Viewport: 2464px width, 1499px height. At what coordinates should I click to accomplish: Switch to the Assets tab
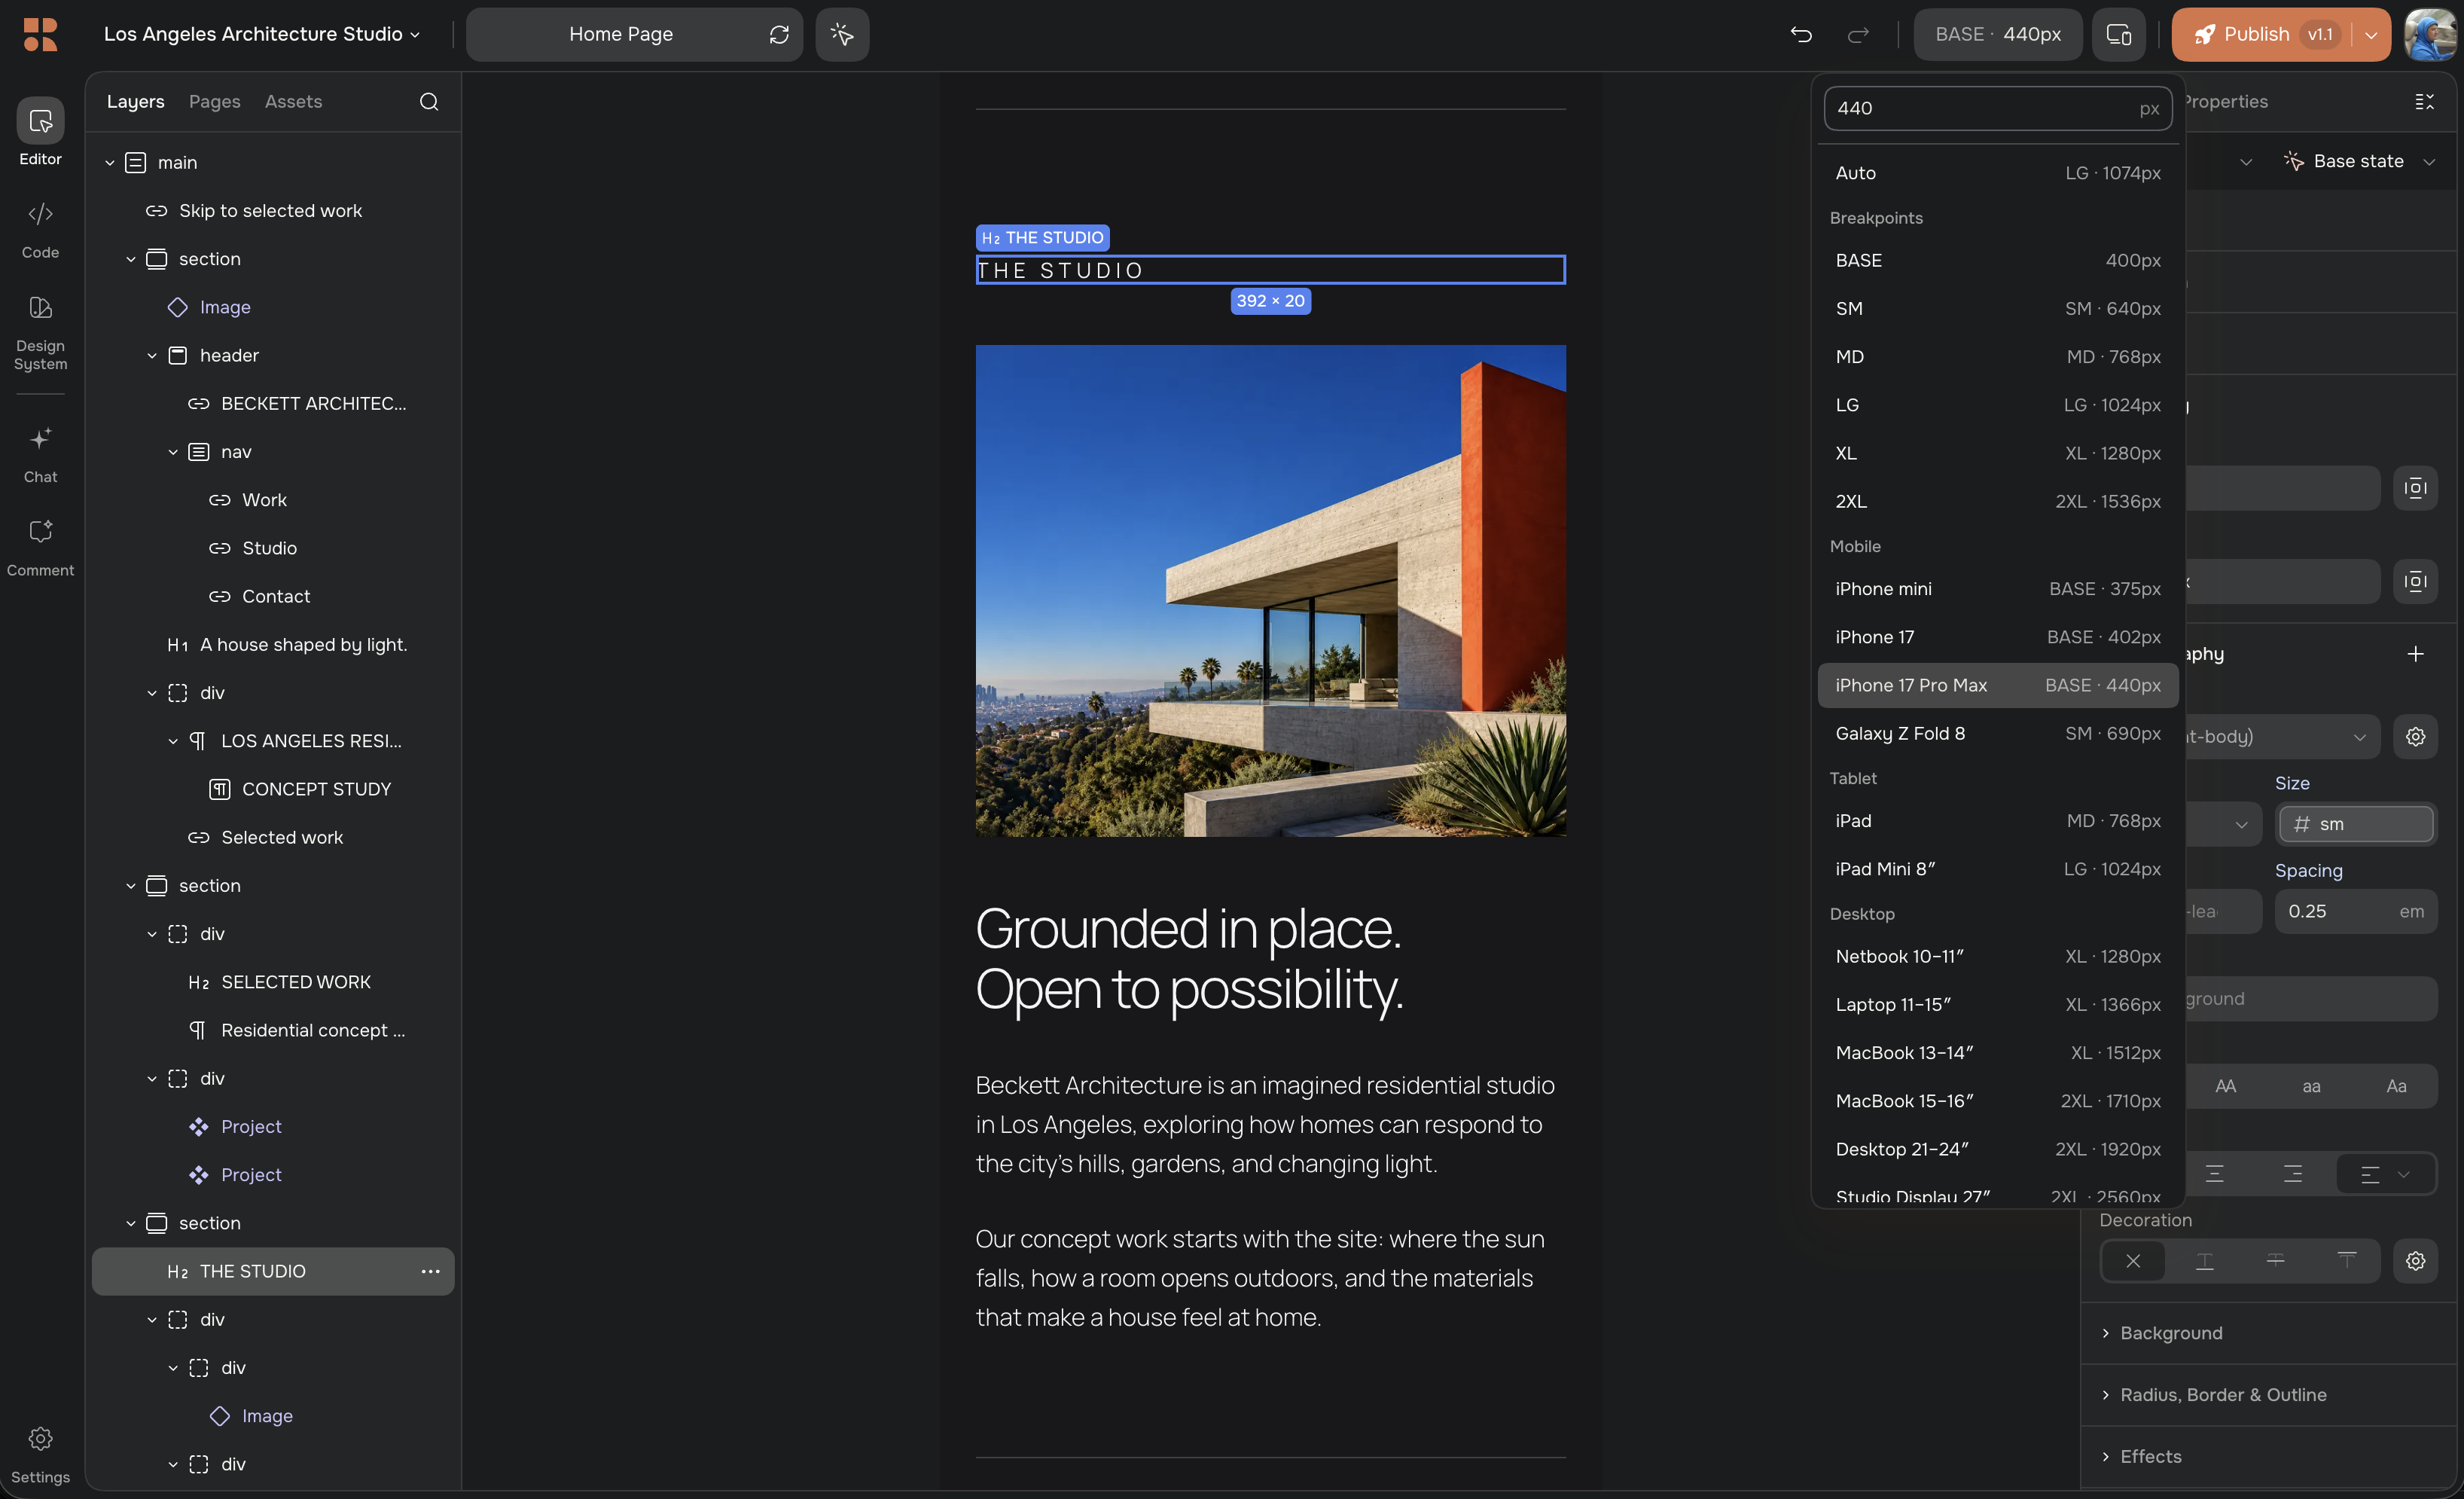(x=293, y=101)
